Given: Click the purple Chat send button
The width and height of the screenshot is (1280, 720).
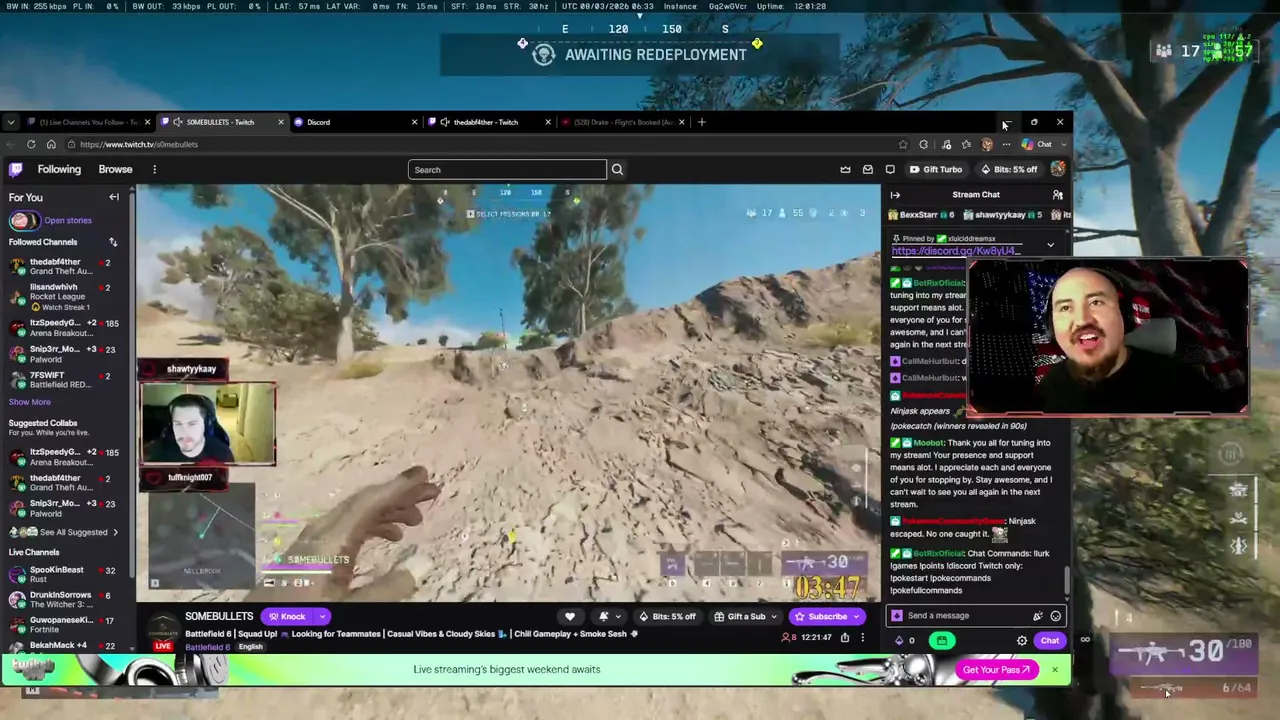Looking at the screenshot, I should click(1049, 641).
